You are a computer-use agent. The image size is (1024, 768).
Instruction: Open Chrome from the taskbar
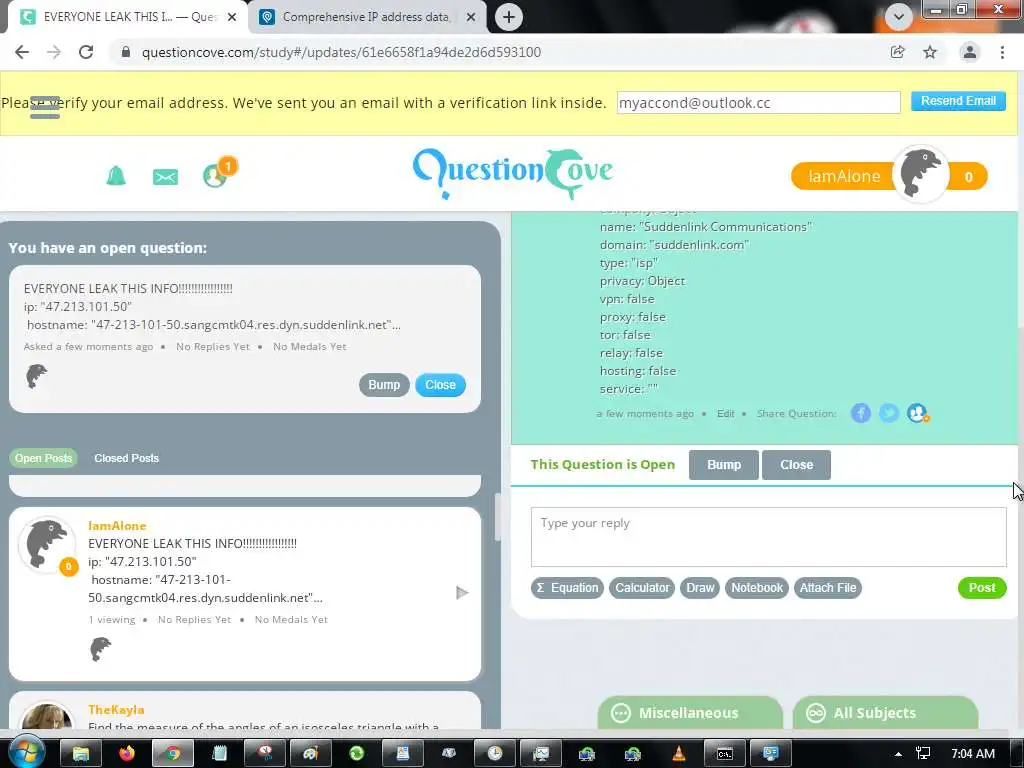tap(172, 754)
